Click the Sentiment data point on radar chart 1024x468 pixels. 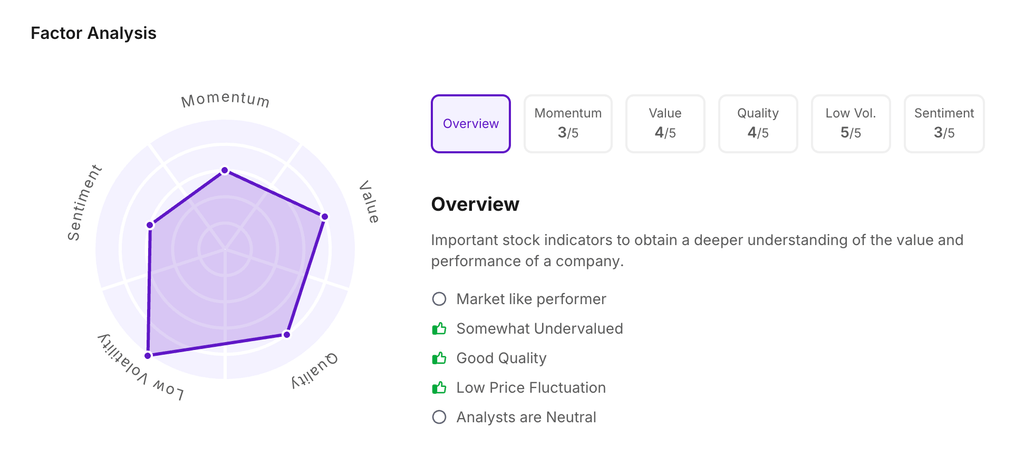[x=150, y=225]
